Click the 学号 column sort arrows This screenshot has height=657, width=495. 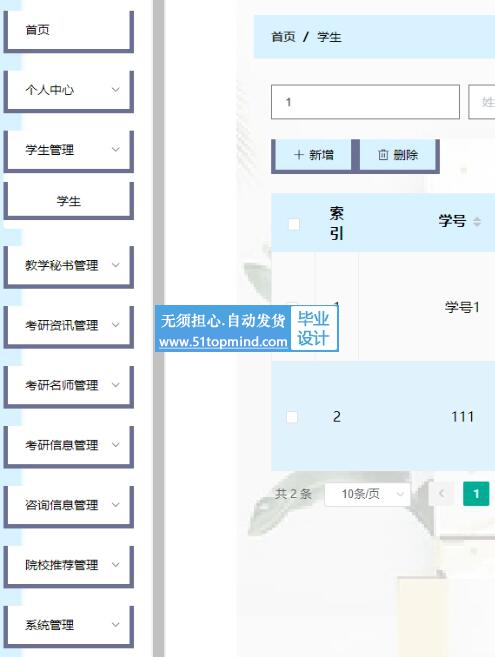[477, 221]
